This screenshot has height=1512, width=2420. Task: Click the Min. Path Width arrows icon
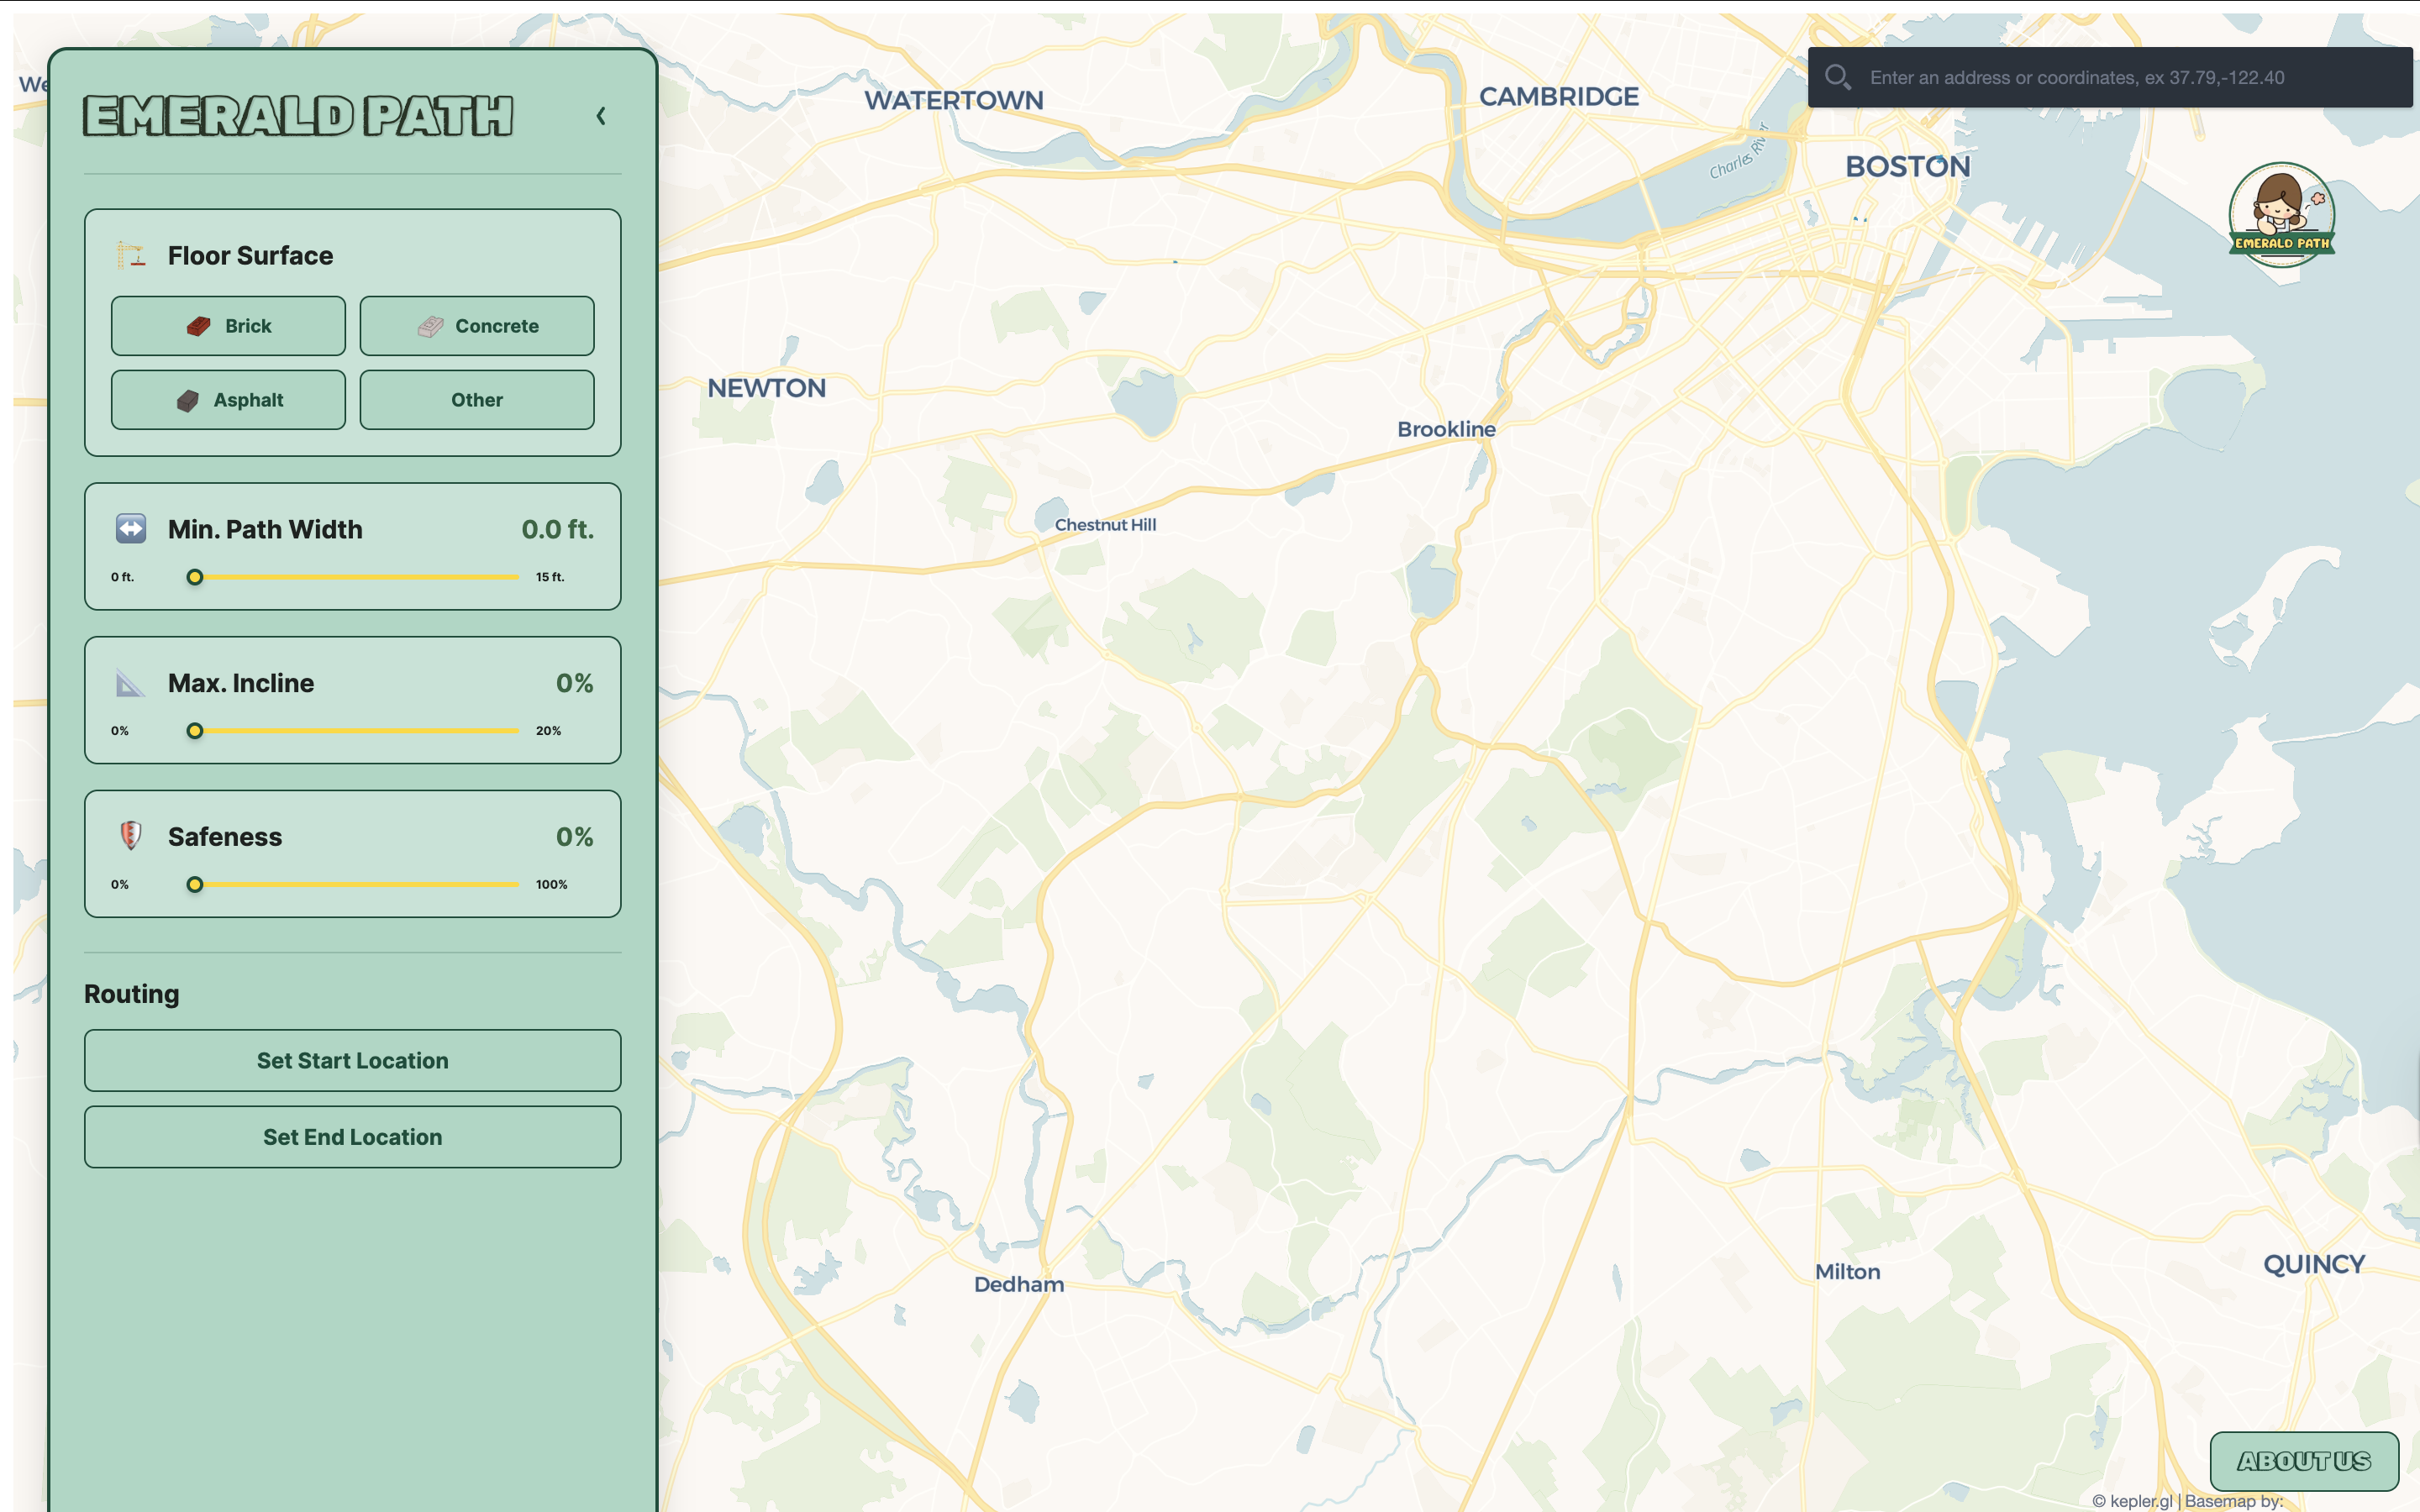tap(131, 529)
